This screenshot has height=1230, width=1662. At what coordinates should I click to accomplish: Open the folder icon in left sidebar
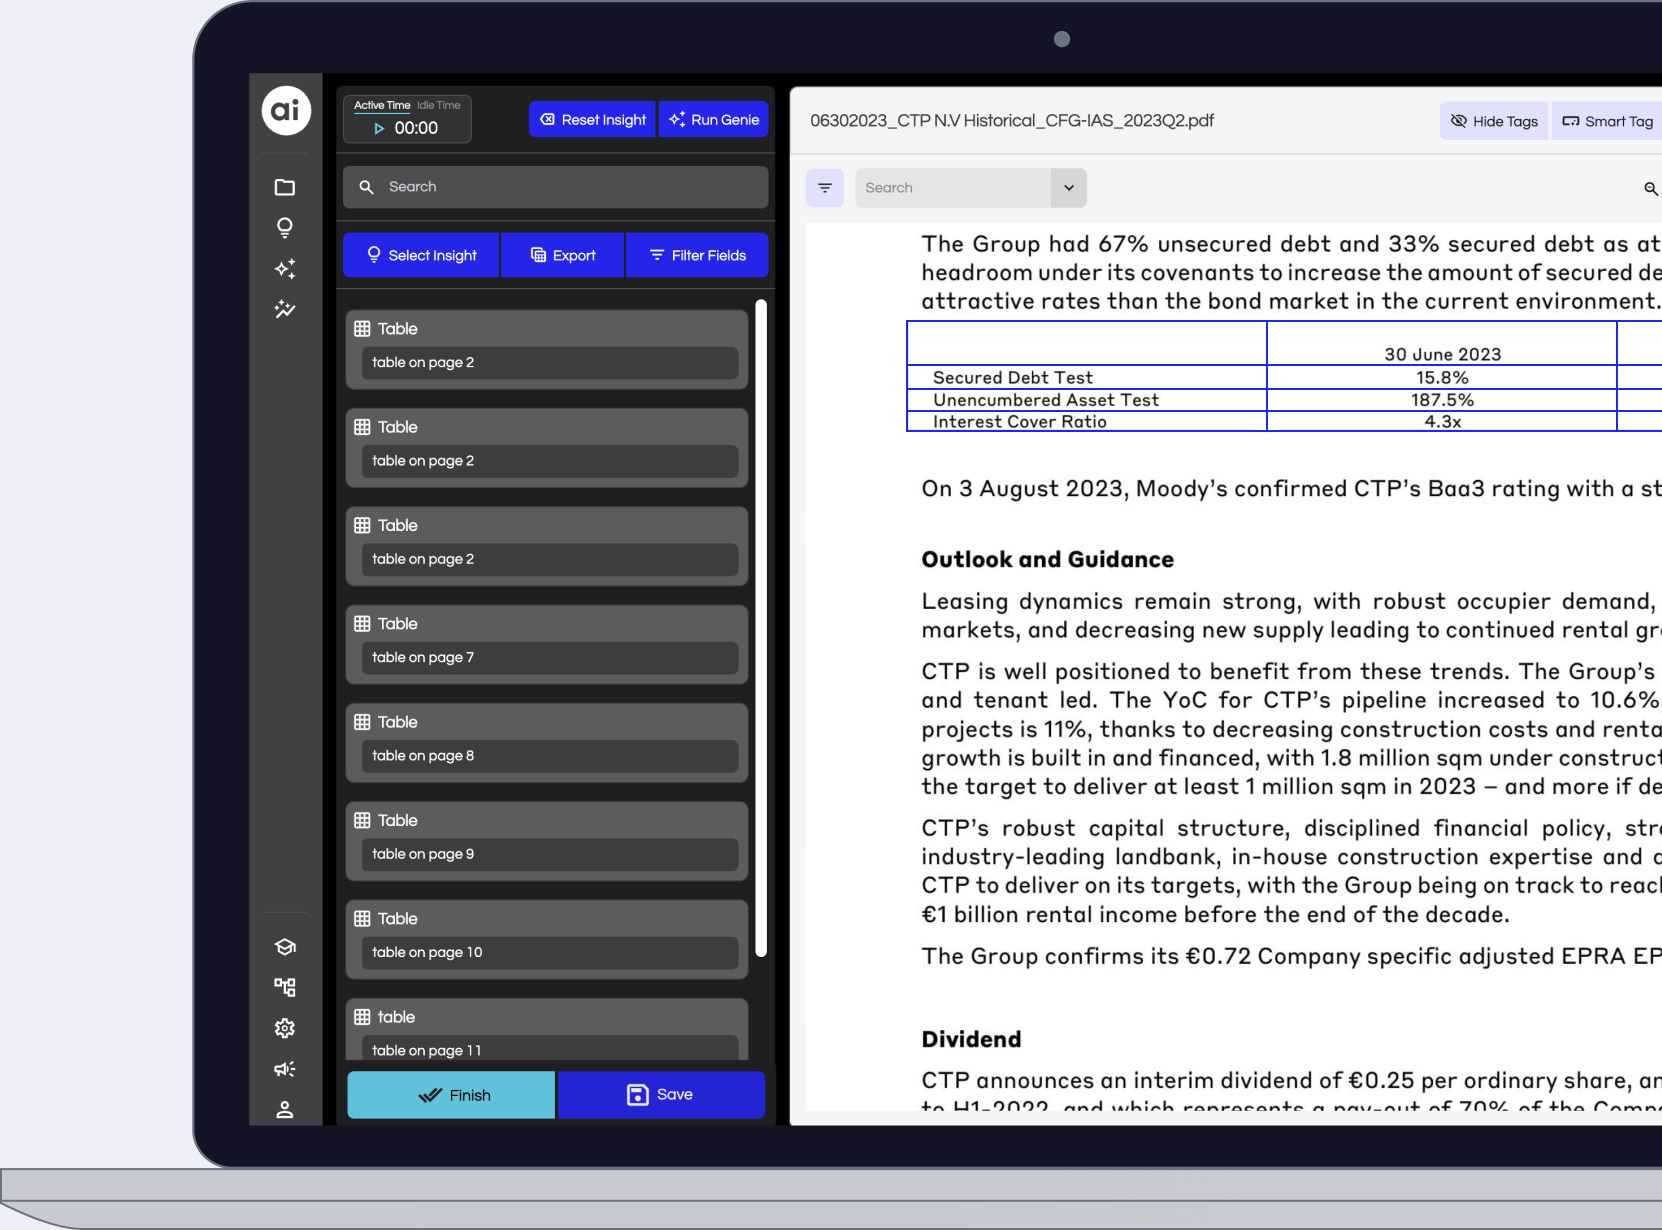(x=285, y=188)
